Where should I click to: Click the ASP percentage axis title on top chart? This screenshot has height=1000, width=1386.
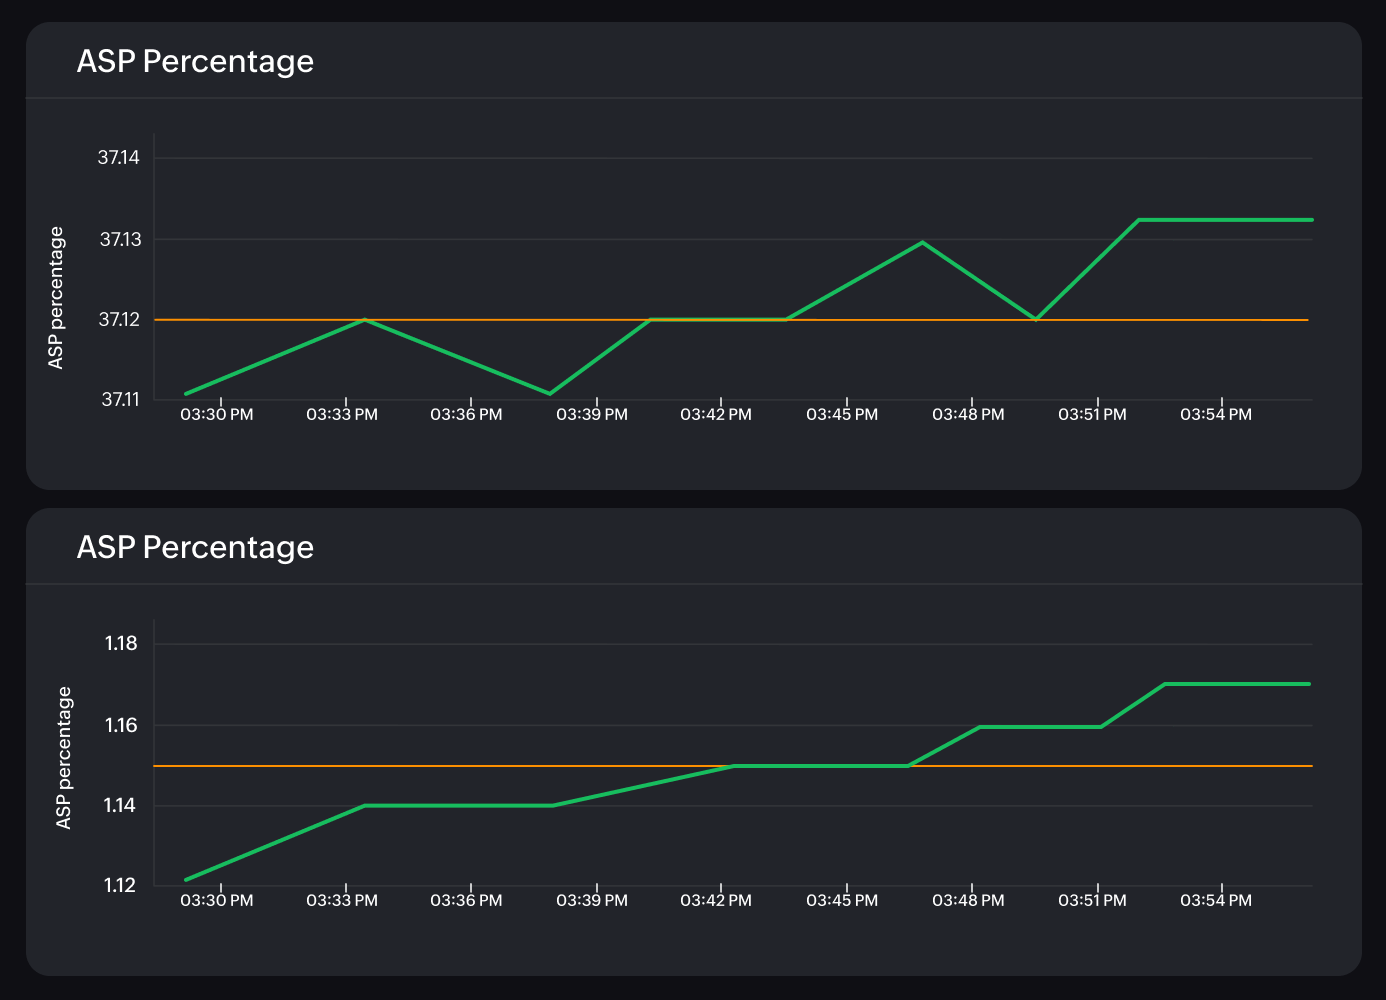[57, 295]
